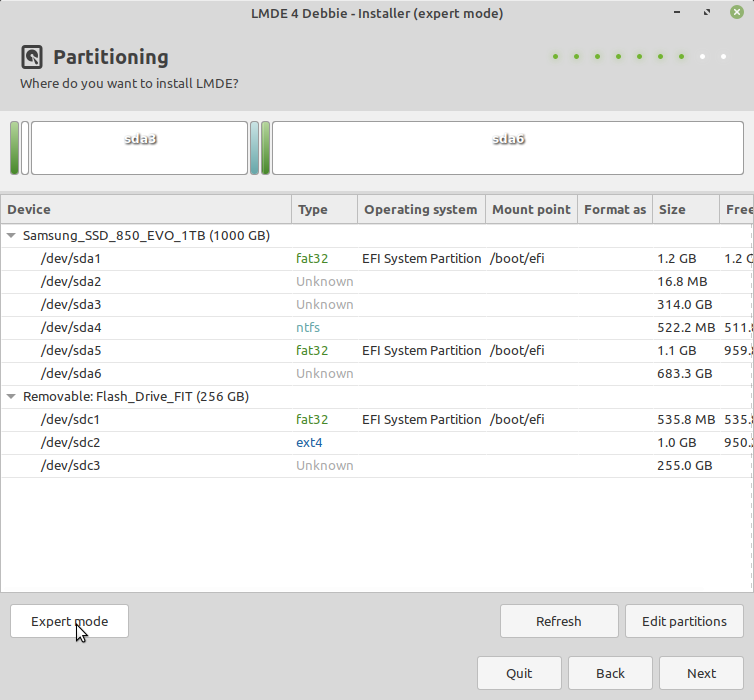
Task: Click the Partitioning disk icon in header
Action: coord(33,57)
